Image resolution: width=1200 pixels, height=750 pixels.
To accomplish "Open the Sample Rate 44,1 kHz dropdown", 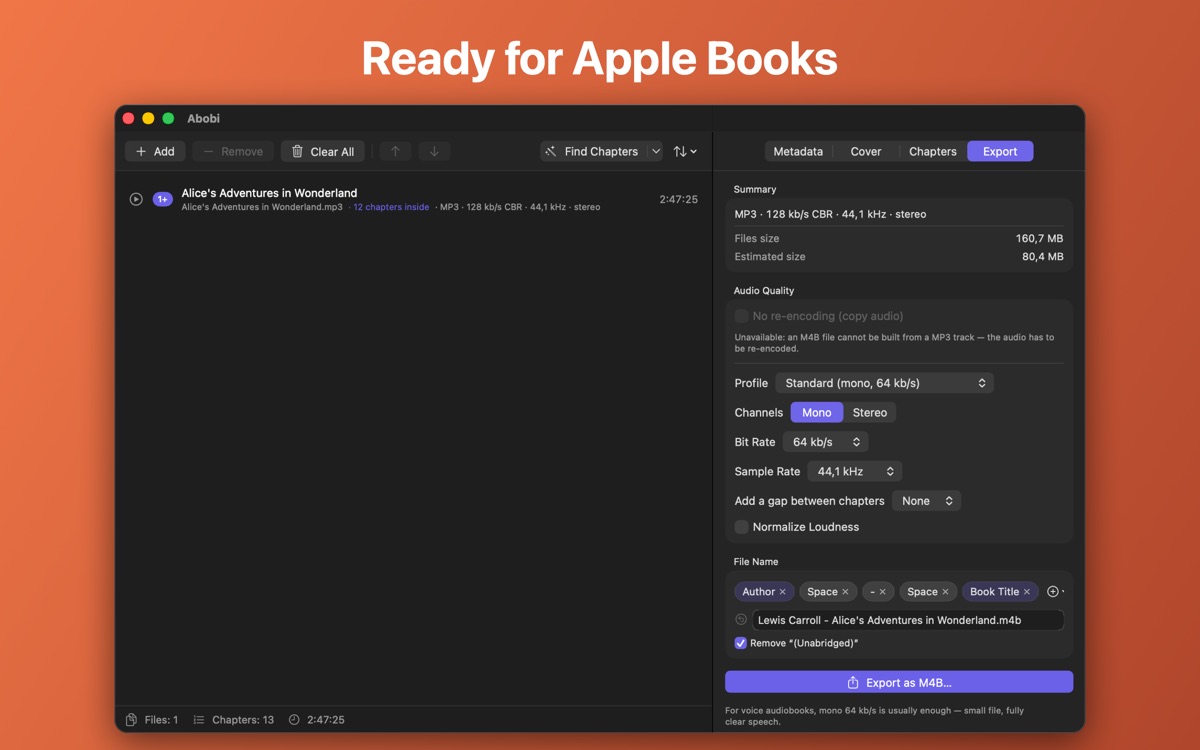I will (855, 471).
